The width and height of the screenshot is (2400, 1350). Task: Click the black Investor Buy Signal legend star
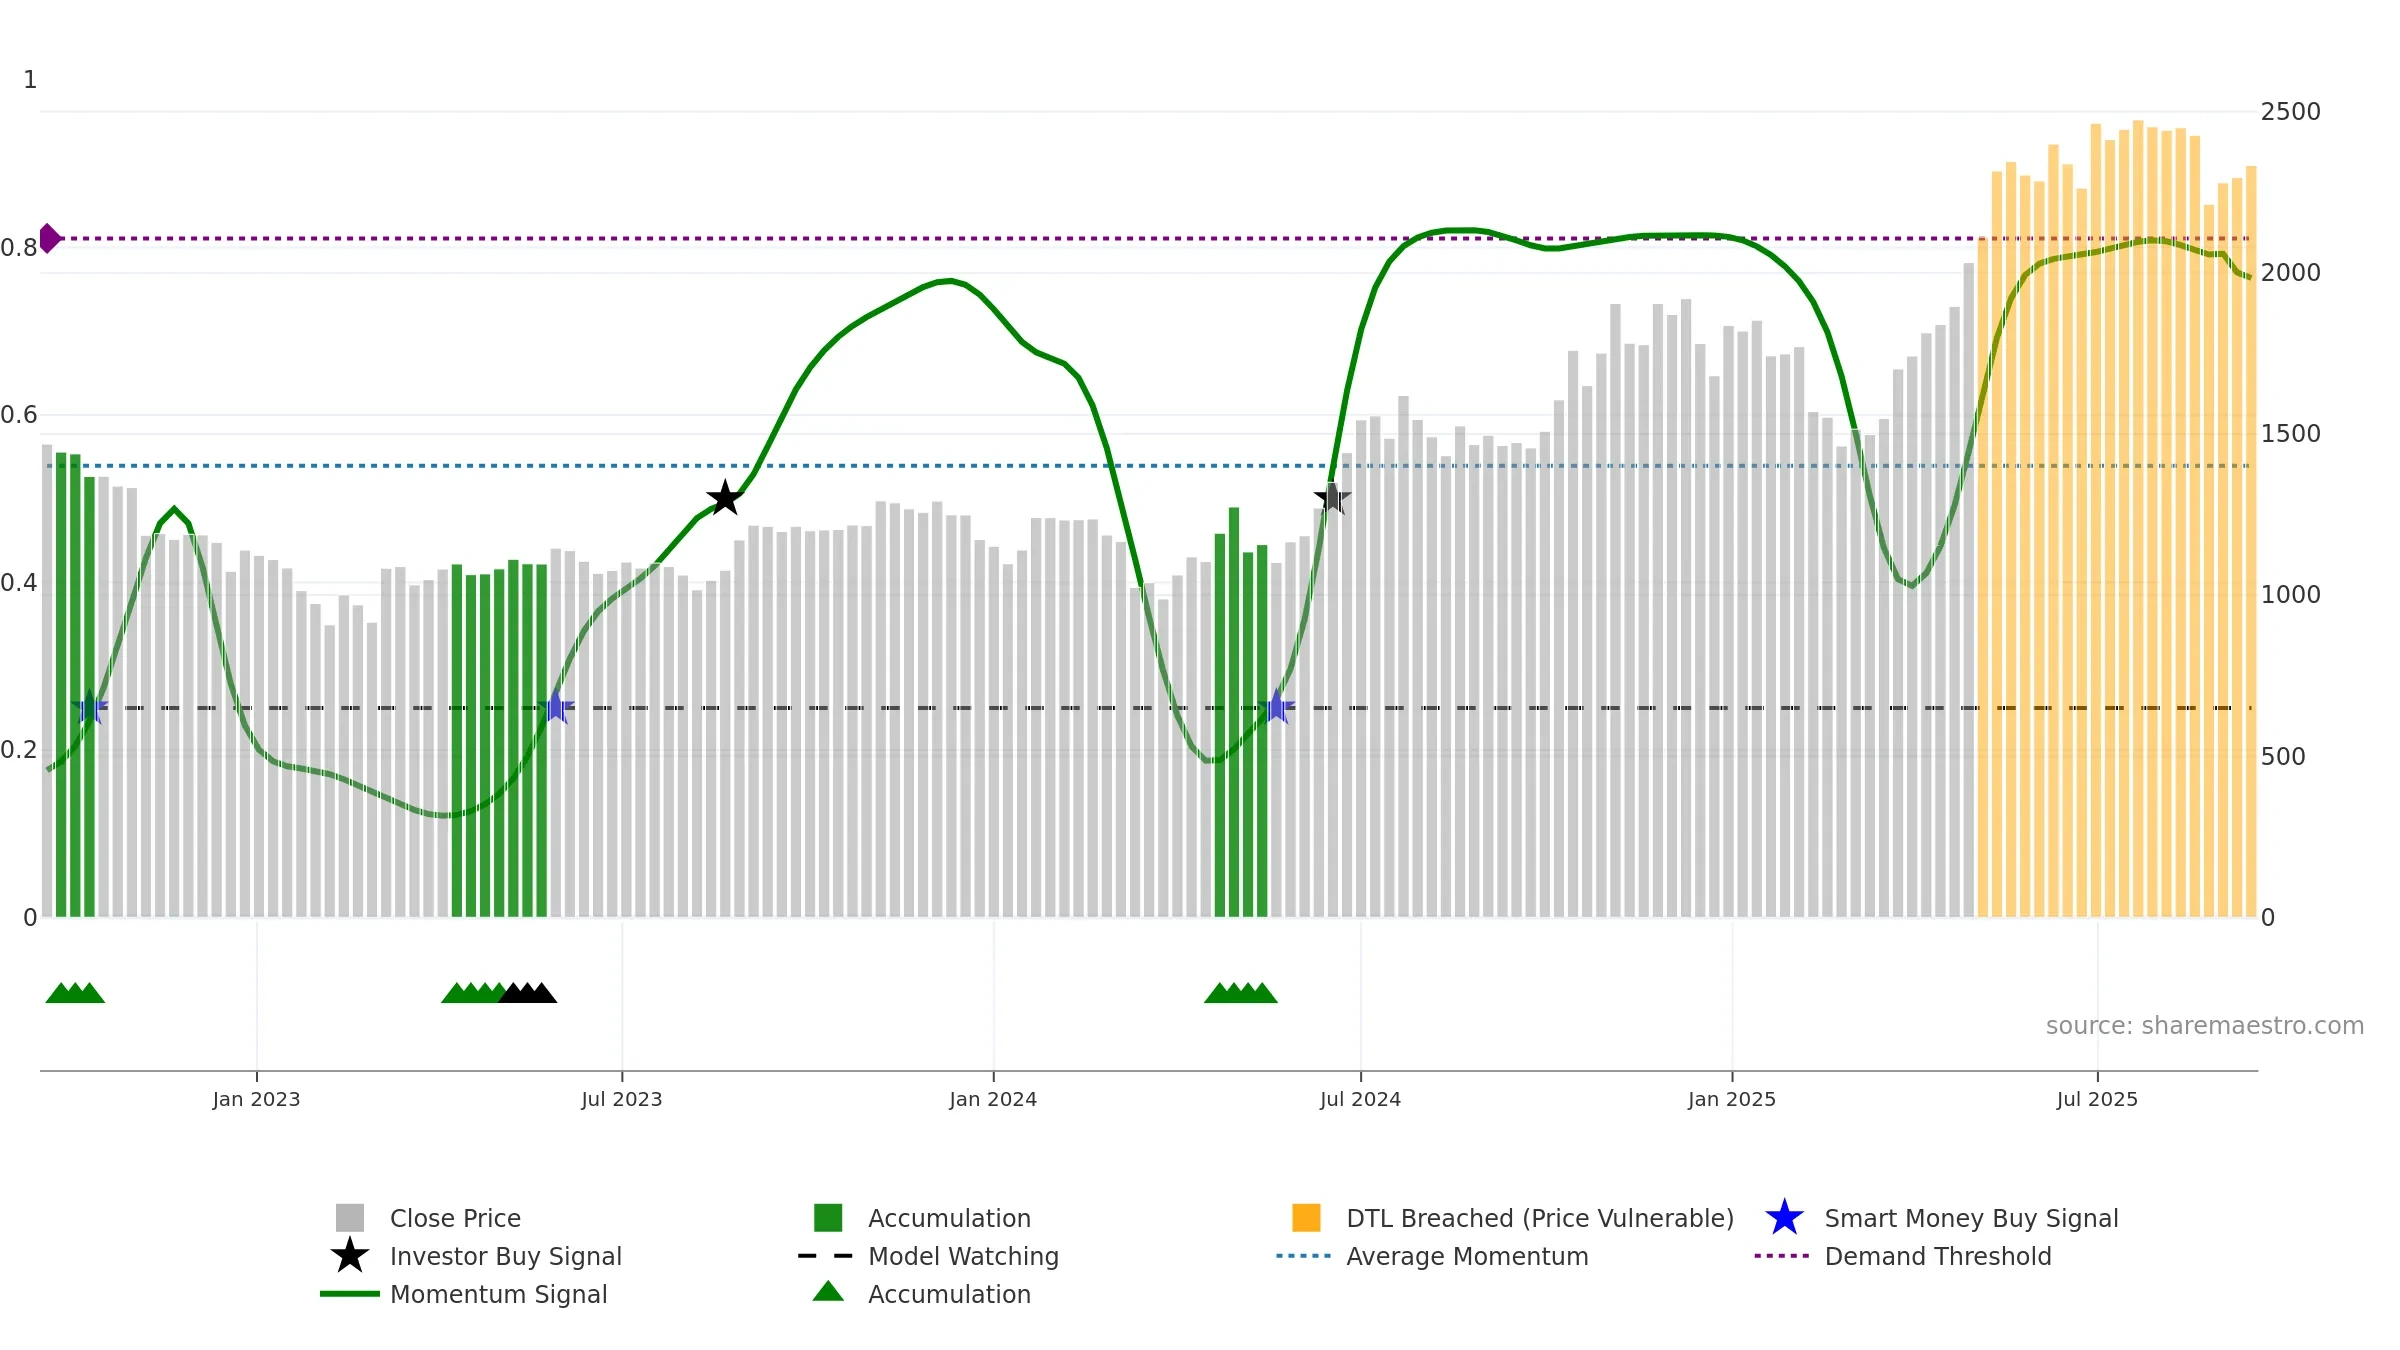[350, 1256]
